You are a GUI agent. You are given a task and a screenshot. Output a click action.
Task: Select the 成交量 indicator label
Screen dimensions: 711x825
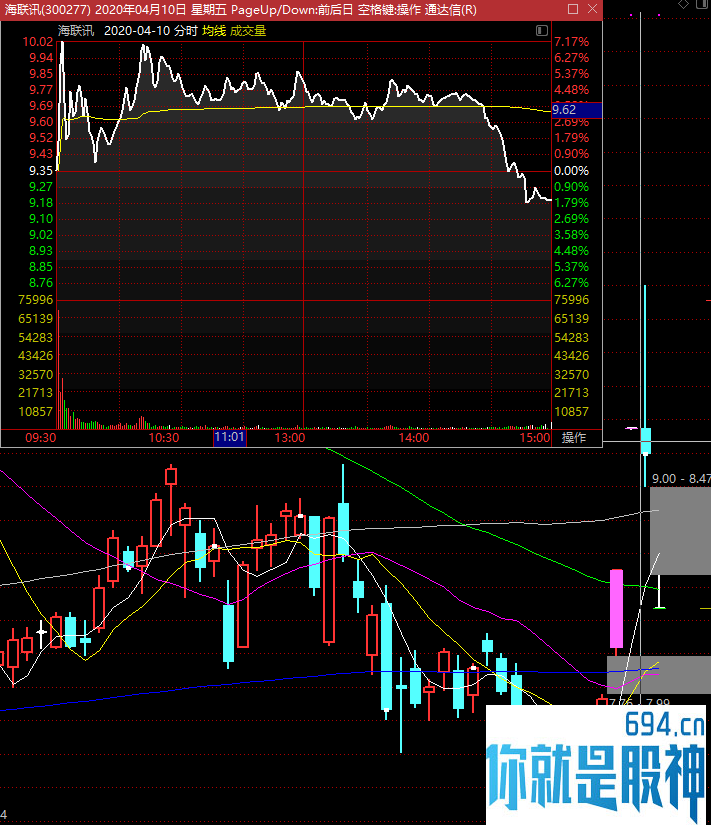coord(248,31)
